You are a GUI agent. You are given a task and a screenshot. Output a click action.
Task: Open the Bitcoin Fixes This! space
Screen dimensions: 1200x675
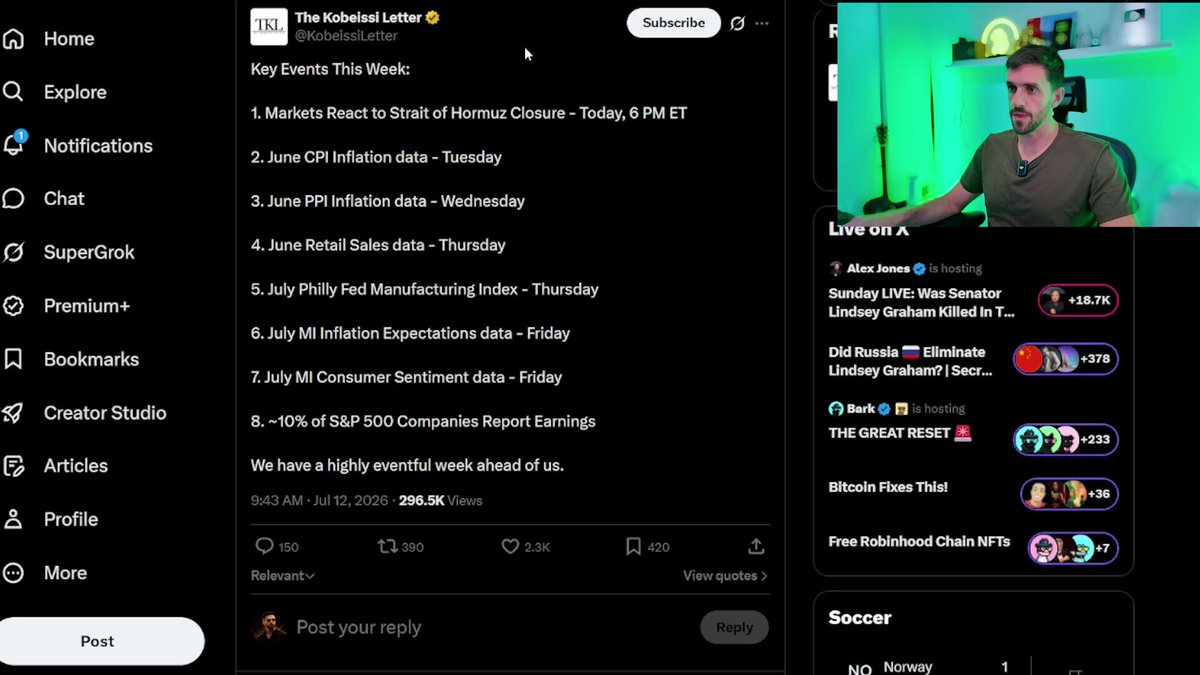(888, 487)
